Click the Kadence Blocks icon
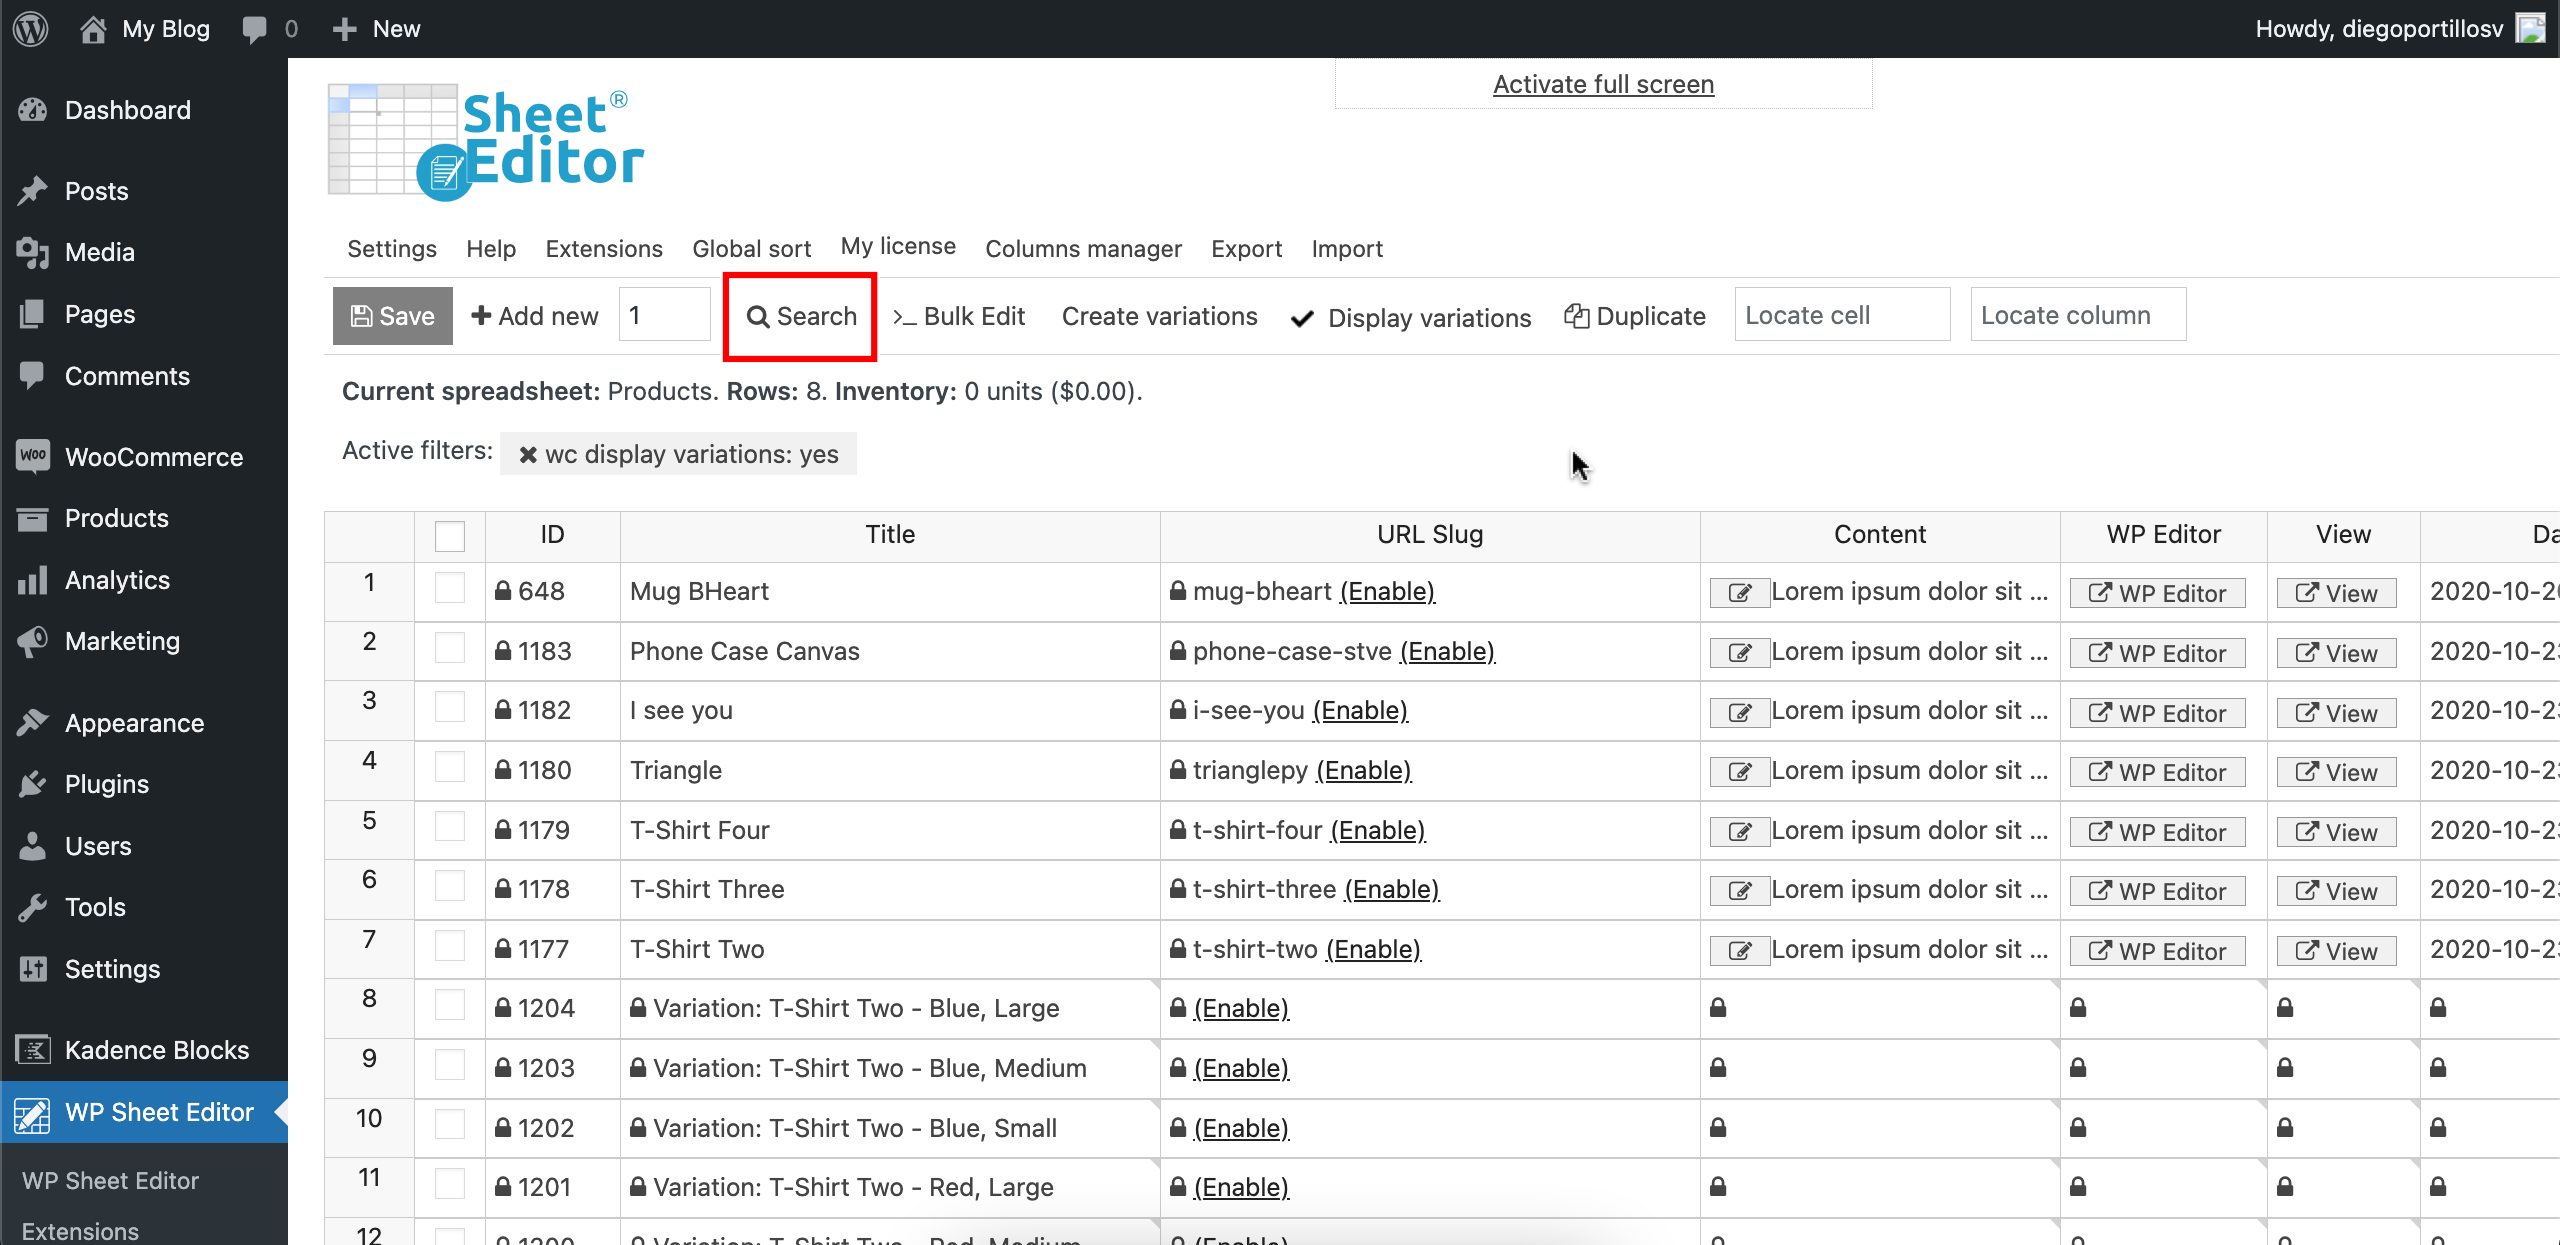This screenshot has height=1245, width=2560. 33,1050
